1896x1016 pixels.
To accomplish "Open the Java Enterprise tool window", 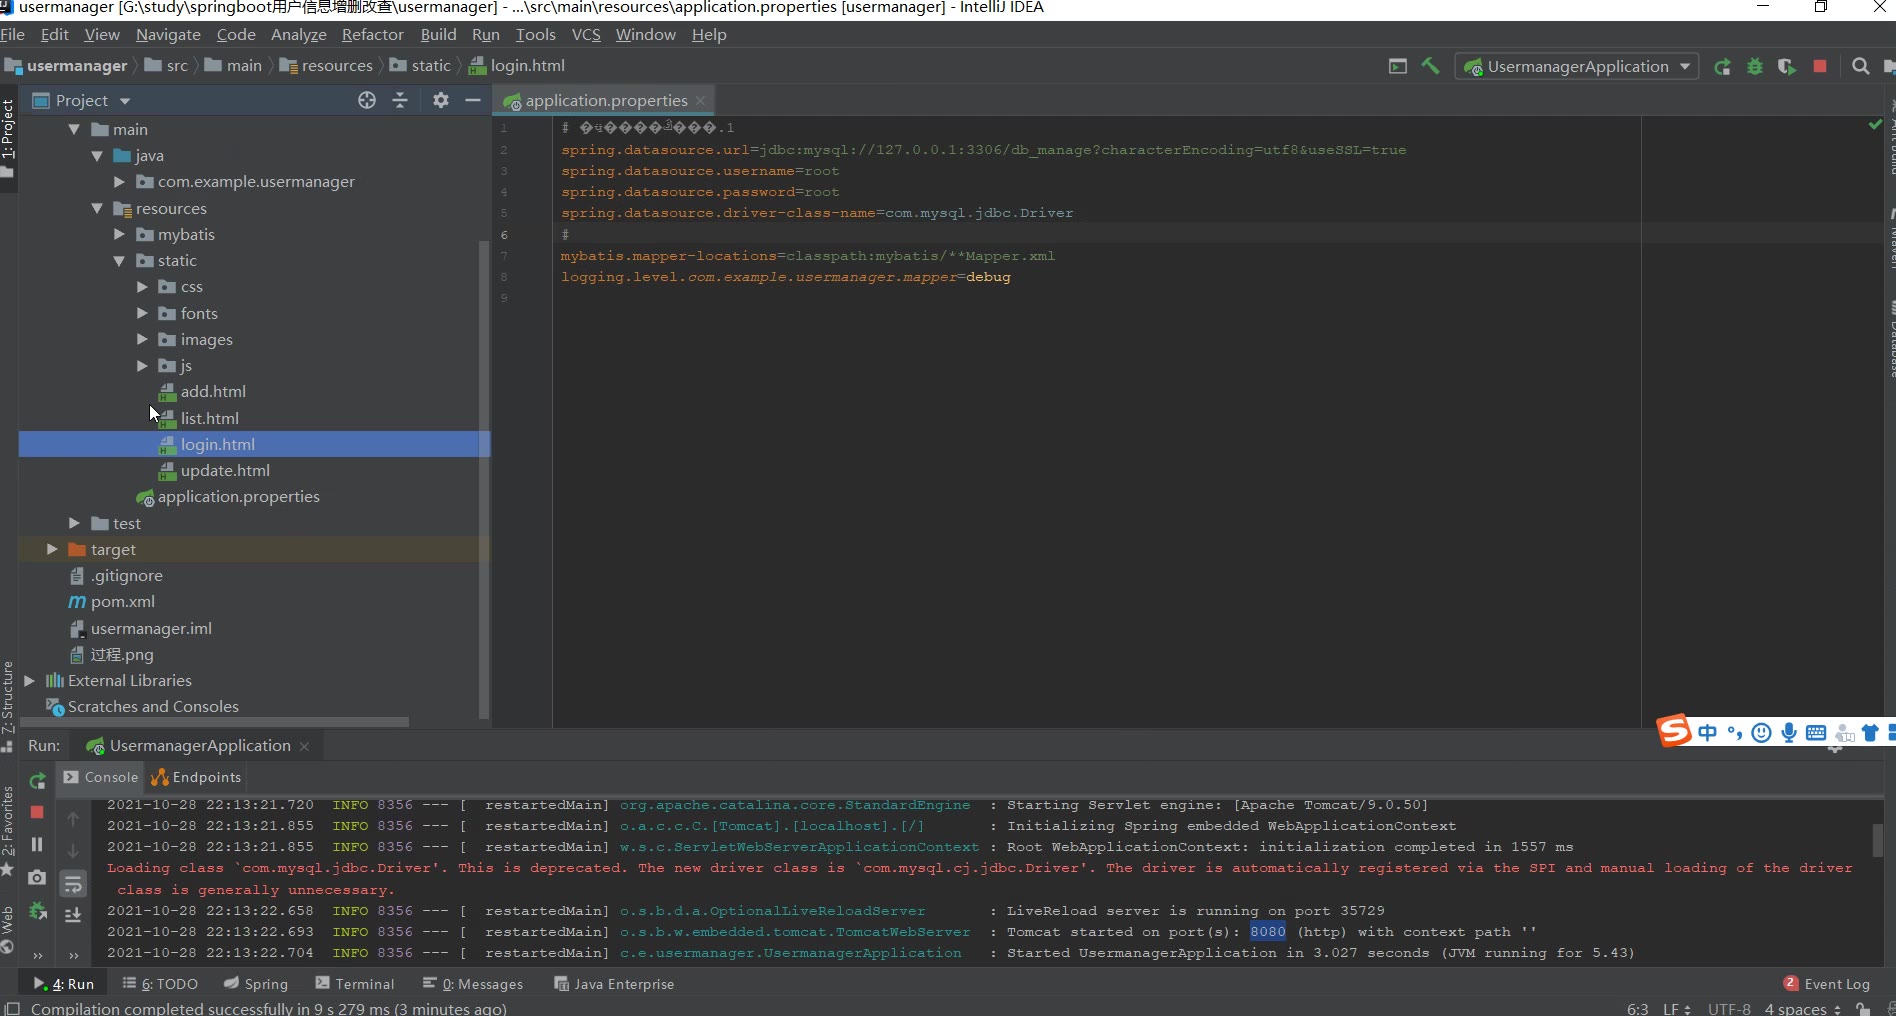I will click(x=614, y=984).
